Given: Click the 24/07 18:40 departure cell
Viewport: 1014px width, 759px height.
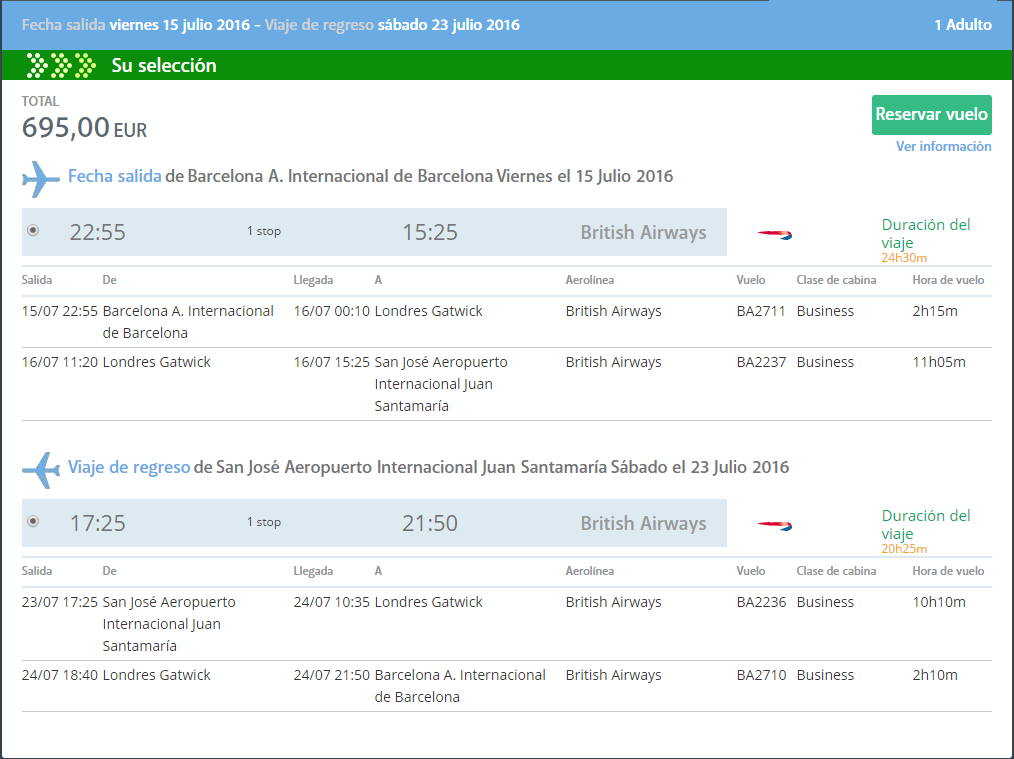Looking at the screenshot, I should (x=59, y=675).
